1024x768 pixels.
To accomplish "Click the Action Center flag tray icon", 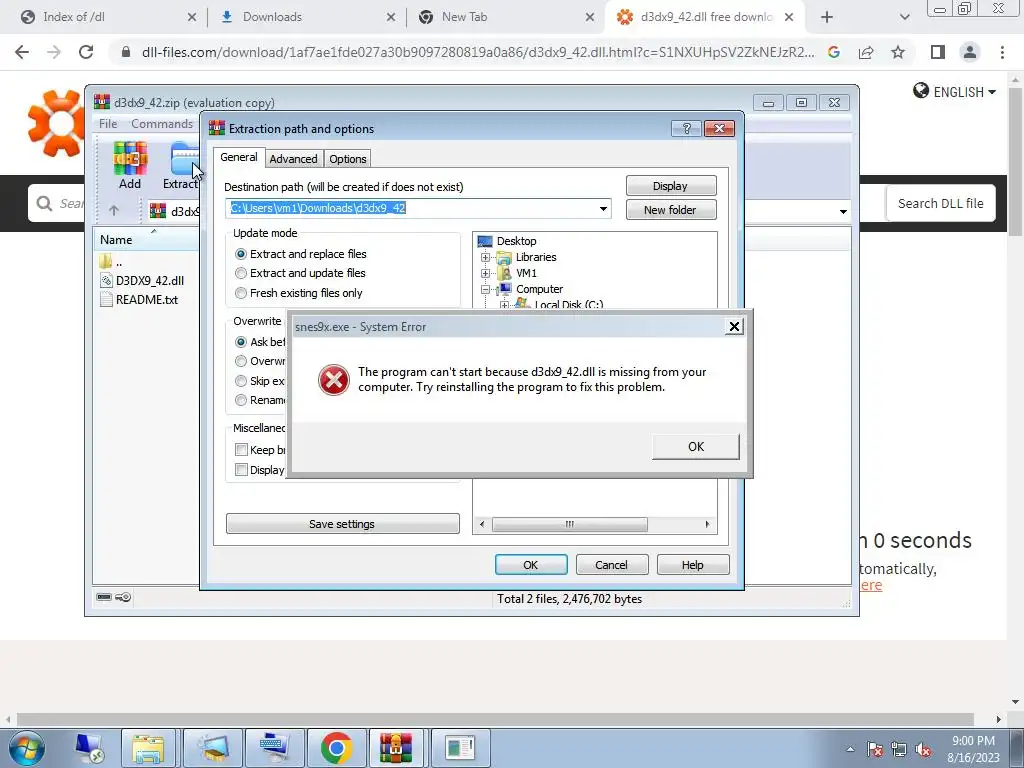I will click(875, 750).
